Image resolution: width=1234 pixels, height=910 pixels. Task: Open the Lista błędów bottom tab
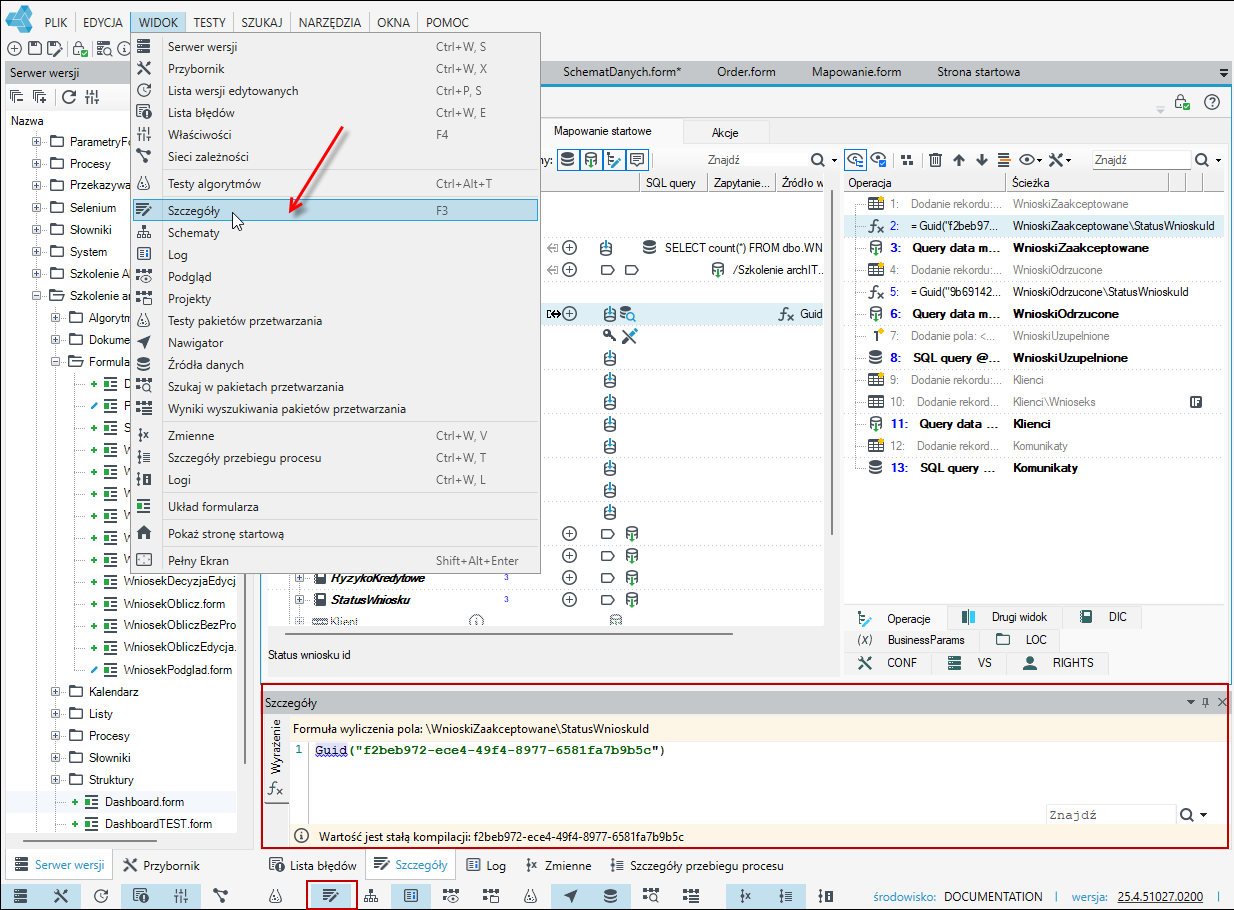pos(314,866)
